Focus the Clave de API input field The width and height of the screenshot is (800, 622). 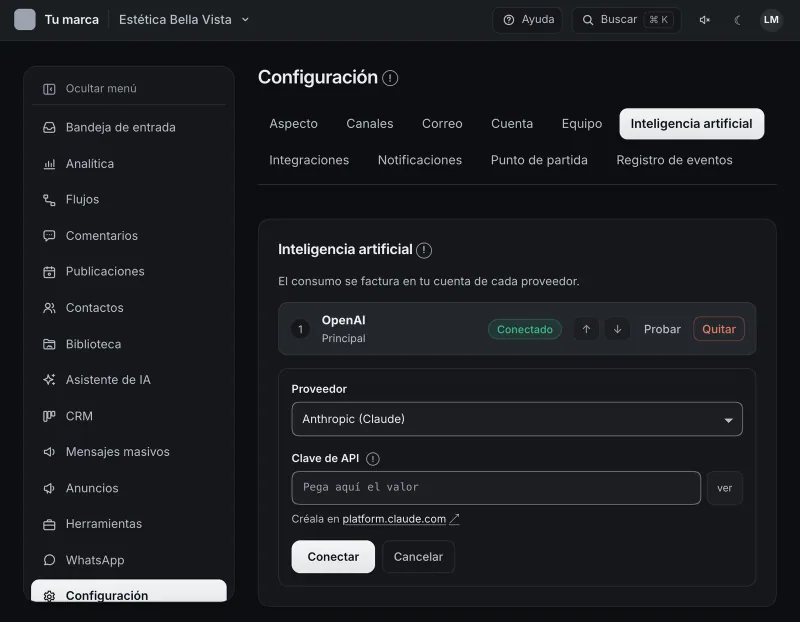[496, 488]
